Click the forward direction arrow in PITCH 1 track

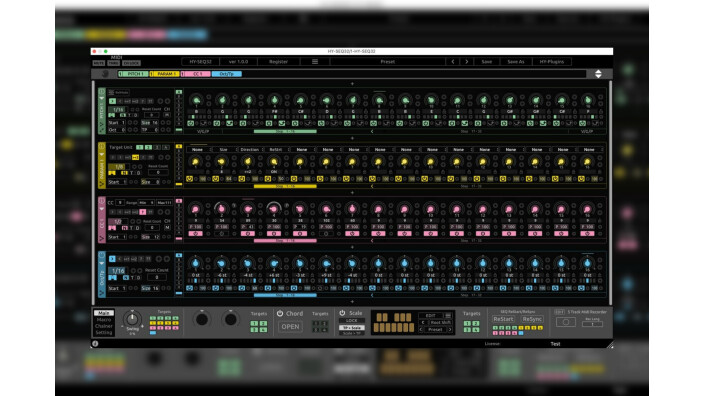(112, 101)
